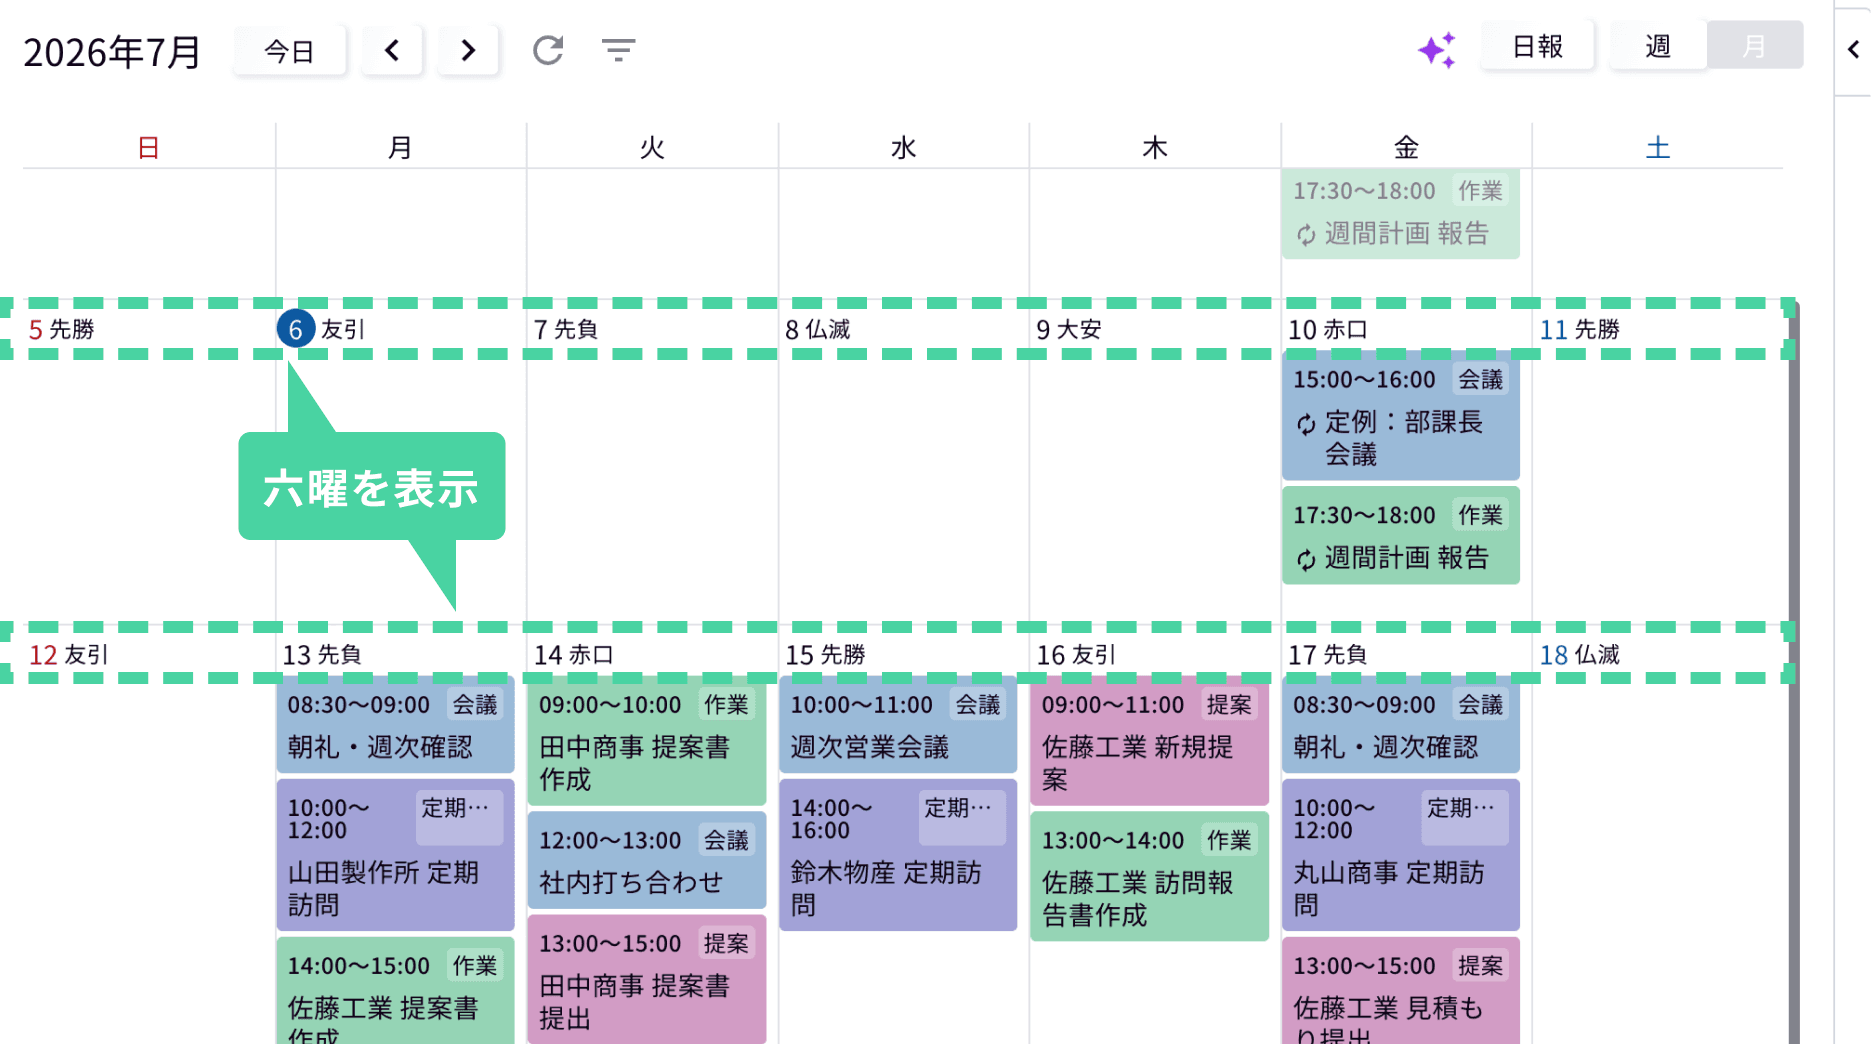Click the 2026年7月 month title
The height and width of the screenshot is (1044, 1872).
pyautogui.click(x=112, y=52)
